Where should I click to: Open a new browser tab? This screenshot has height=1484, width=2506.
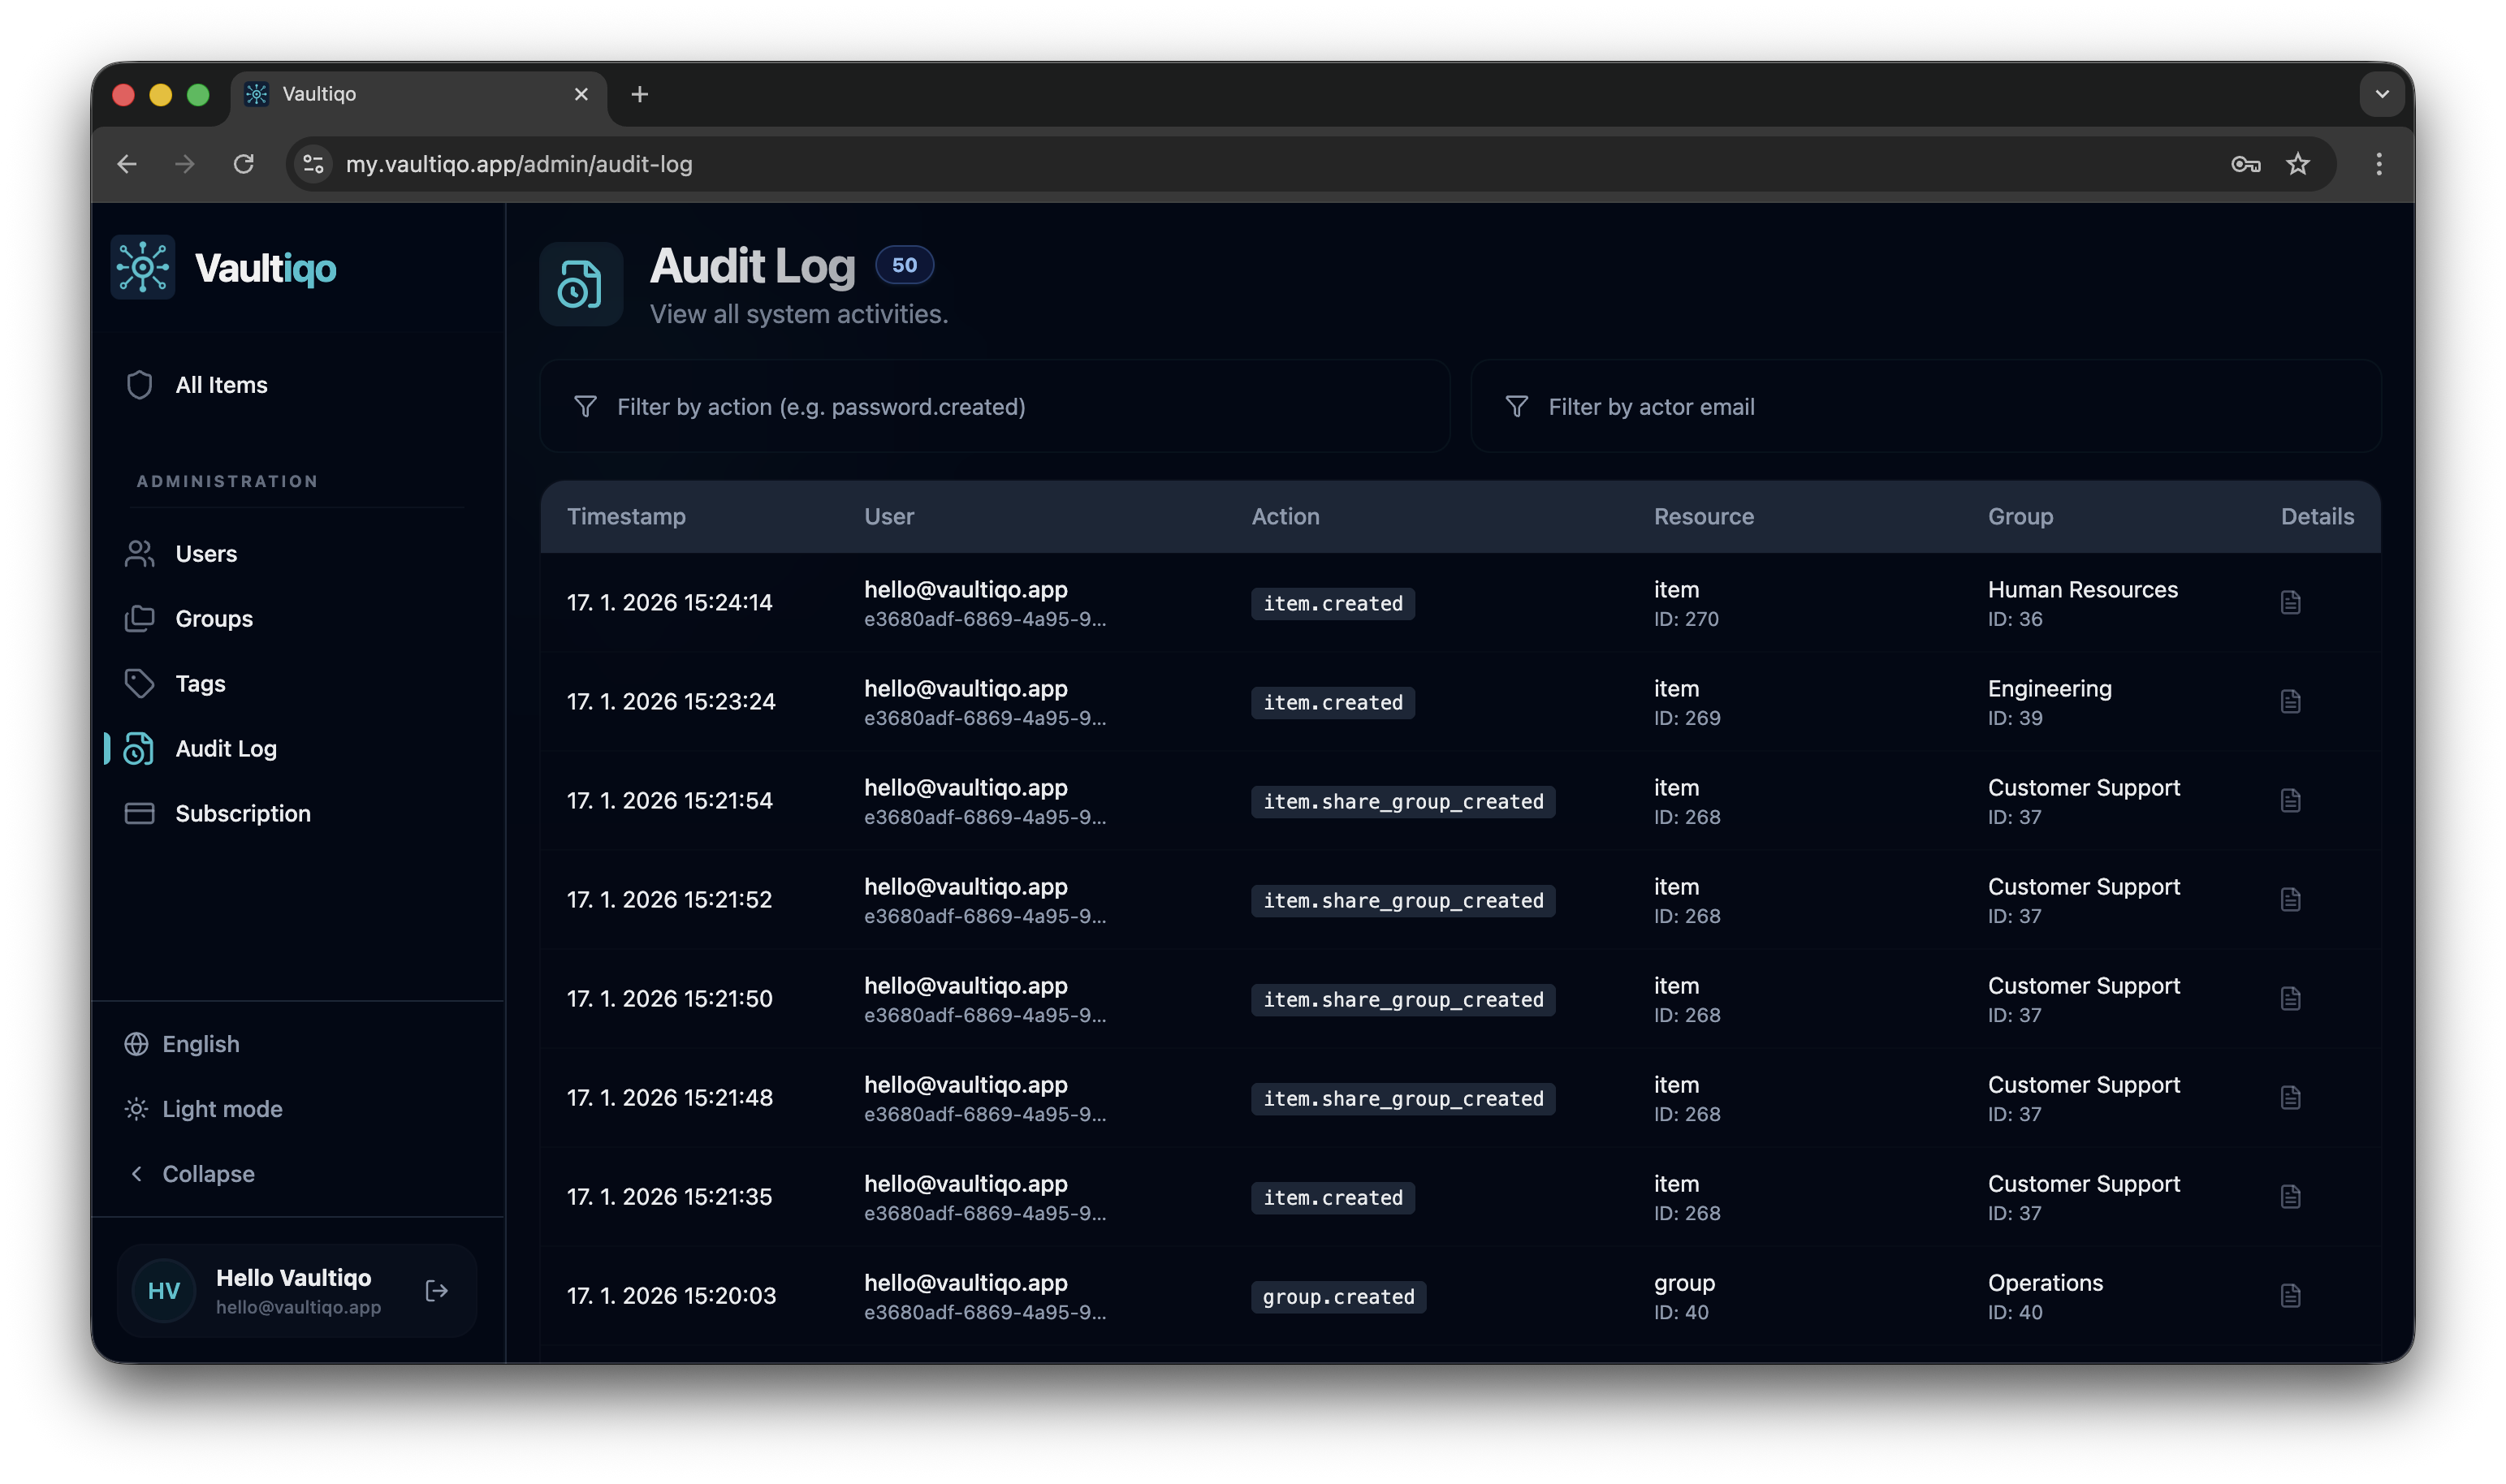click(640, 94)
